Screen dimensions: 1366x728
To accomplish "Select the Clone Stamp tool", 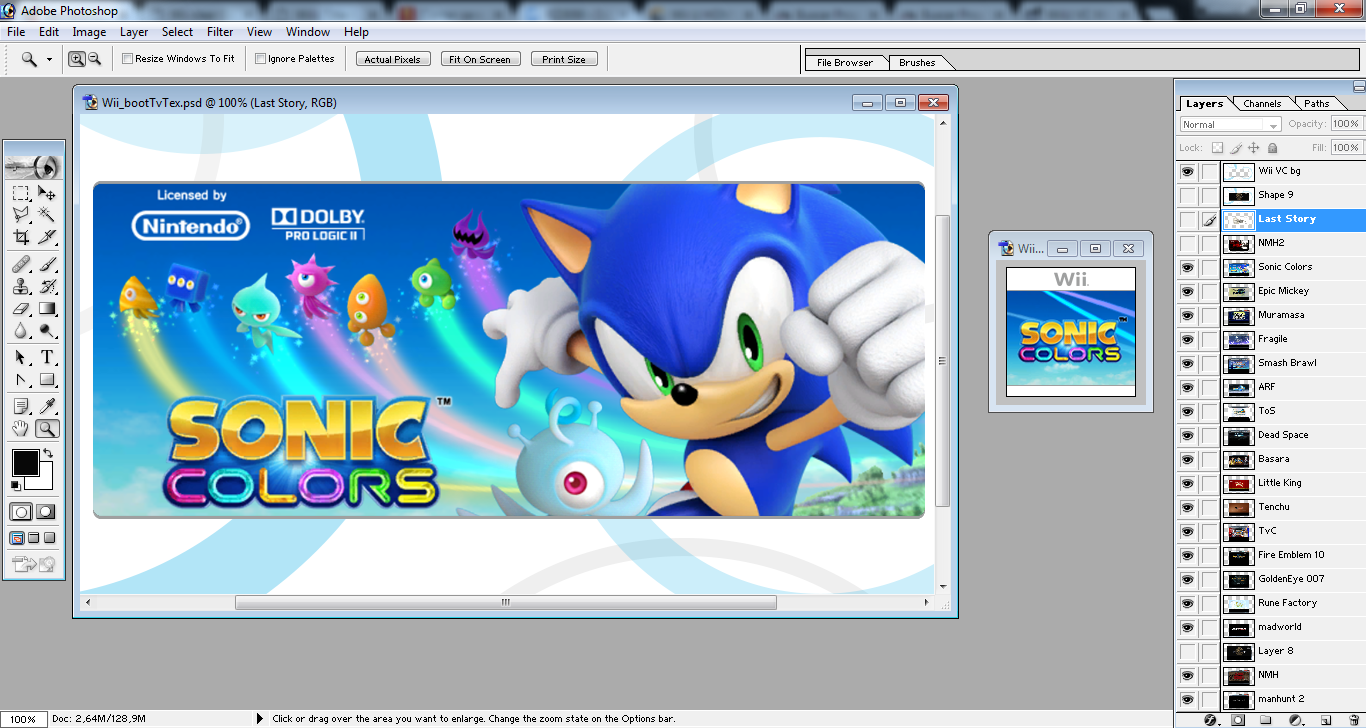I will (21, 287).
